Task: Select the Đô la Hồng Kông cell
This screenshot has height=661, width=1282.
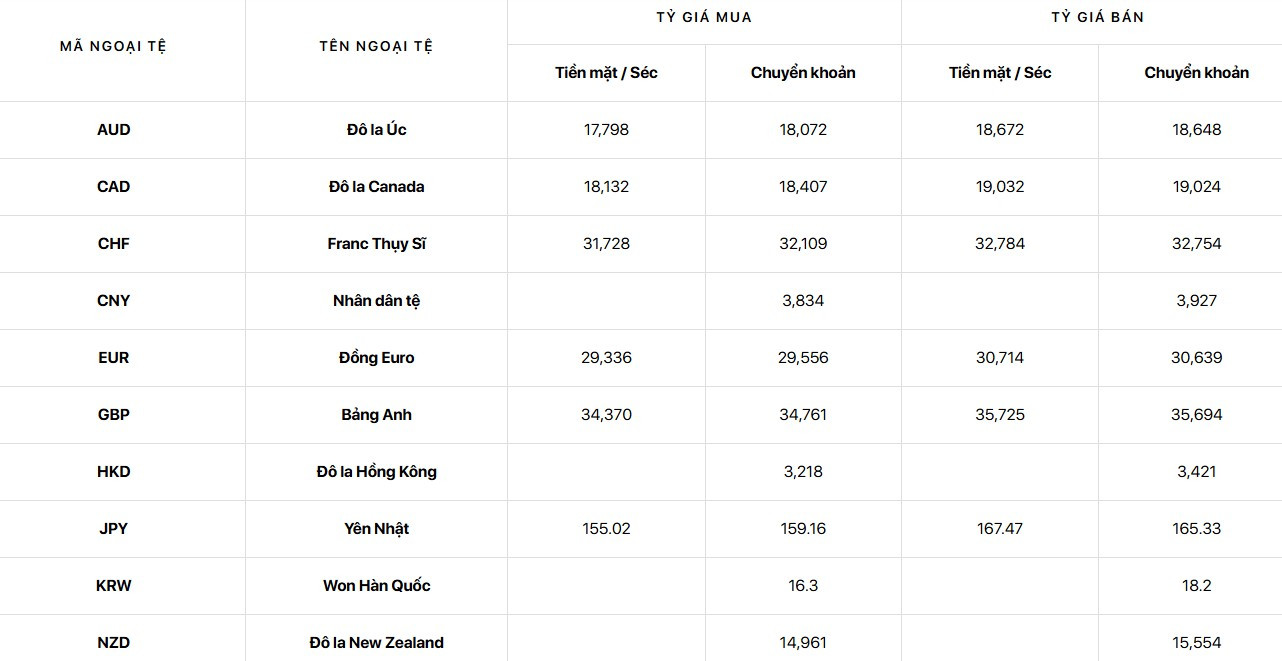Action: (376, 472)
